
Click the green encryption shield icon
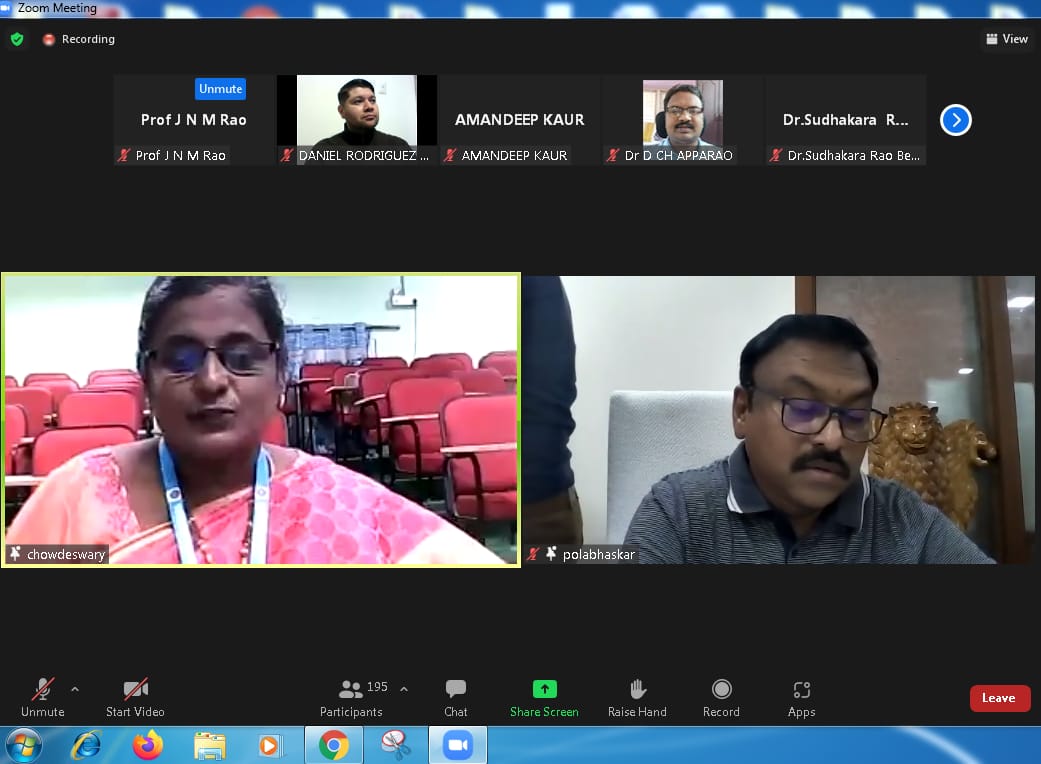coord(17,39)
